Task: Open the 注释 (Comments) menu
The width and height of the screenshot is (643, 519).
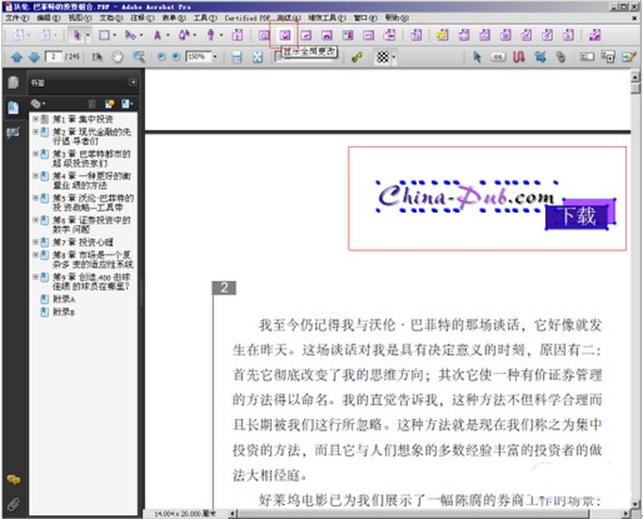Action: pos(142,18)
